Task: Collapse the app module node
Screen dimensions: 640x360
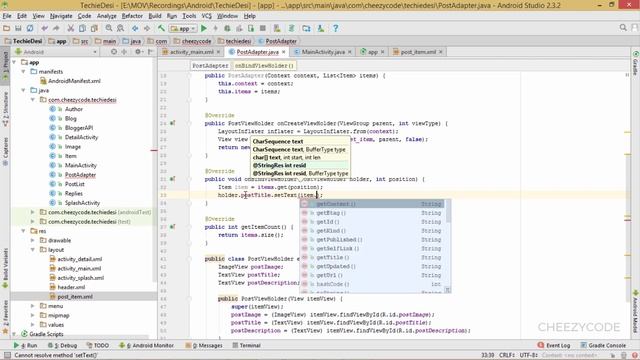Action: [14, 62]
